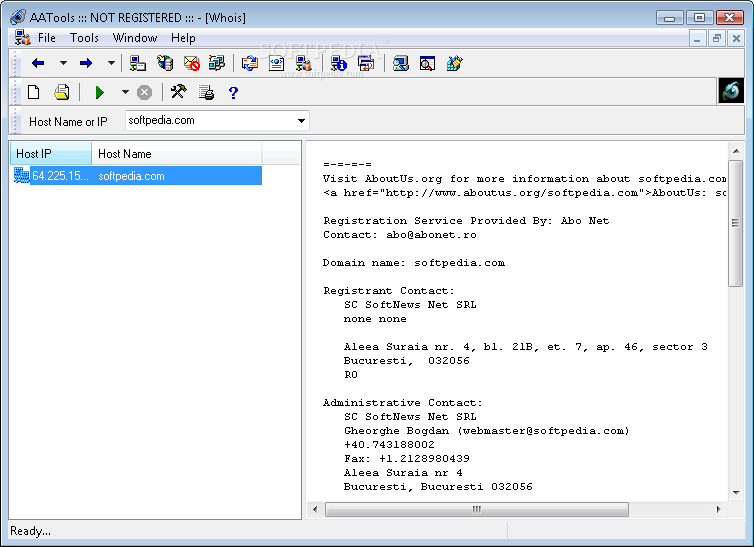Click the vertical scrollbar up arrow
Screen dimensions: 754x547
pos(736,151)
